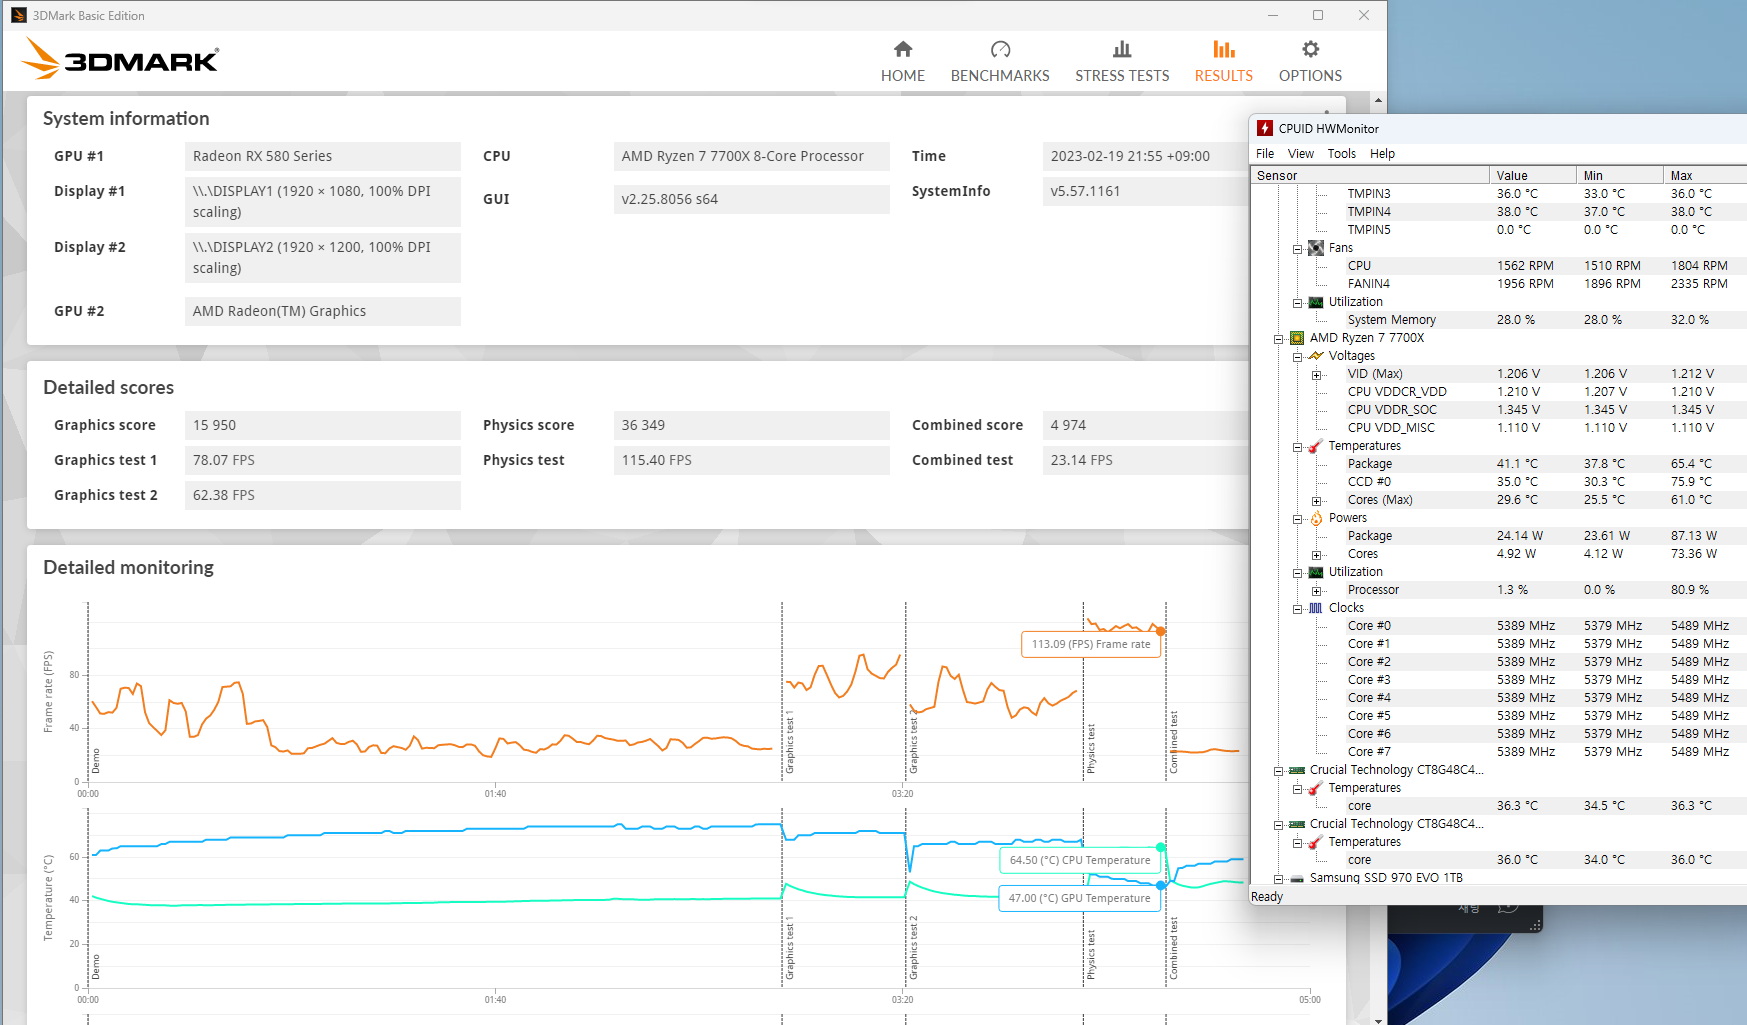Expand the Processor utilization entry

point(1317,591)
